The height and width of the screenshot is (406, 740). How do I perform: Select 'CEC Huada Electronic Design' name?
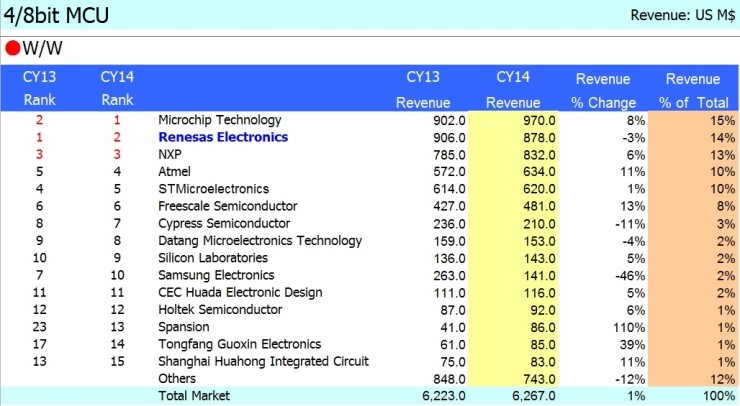[x=240, y=293]
